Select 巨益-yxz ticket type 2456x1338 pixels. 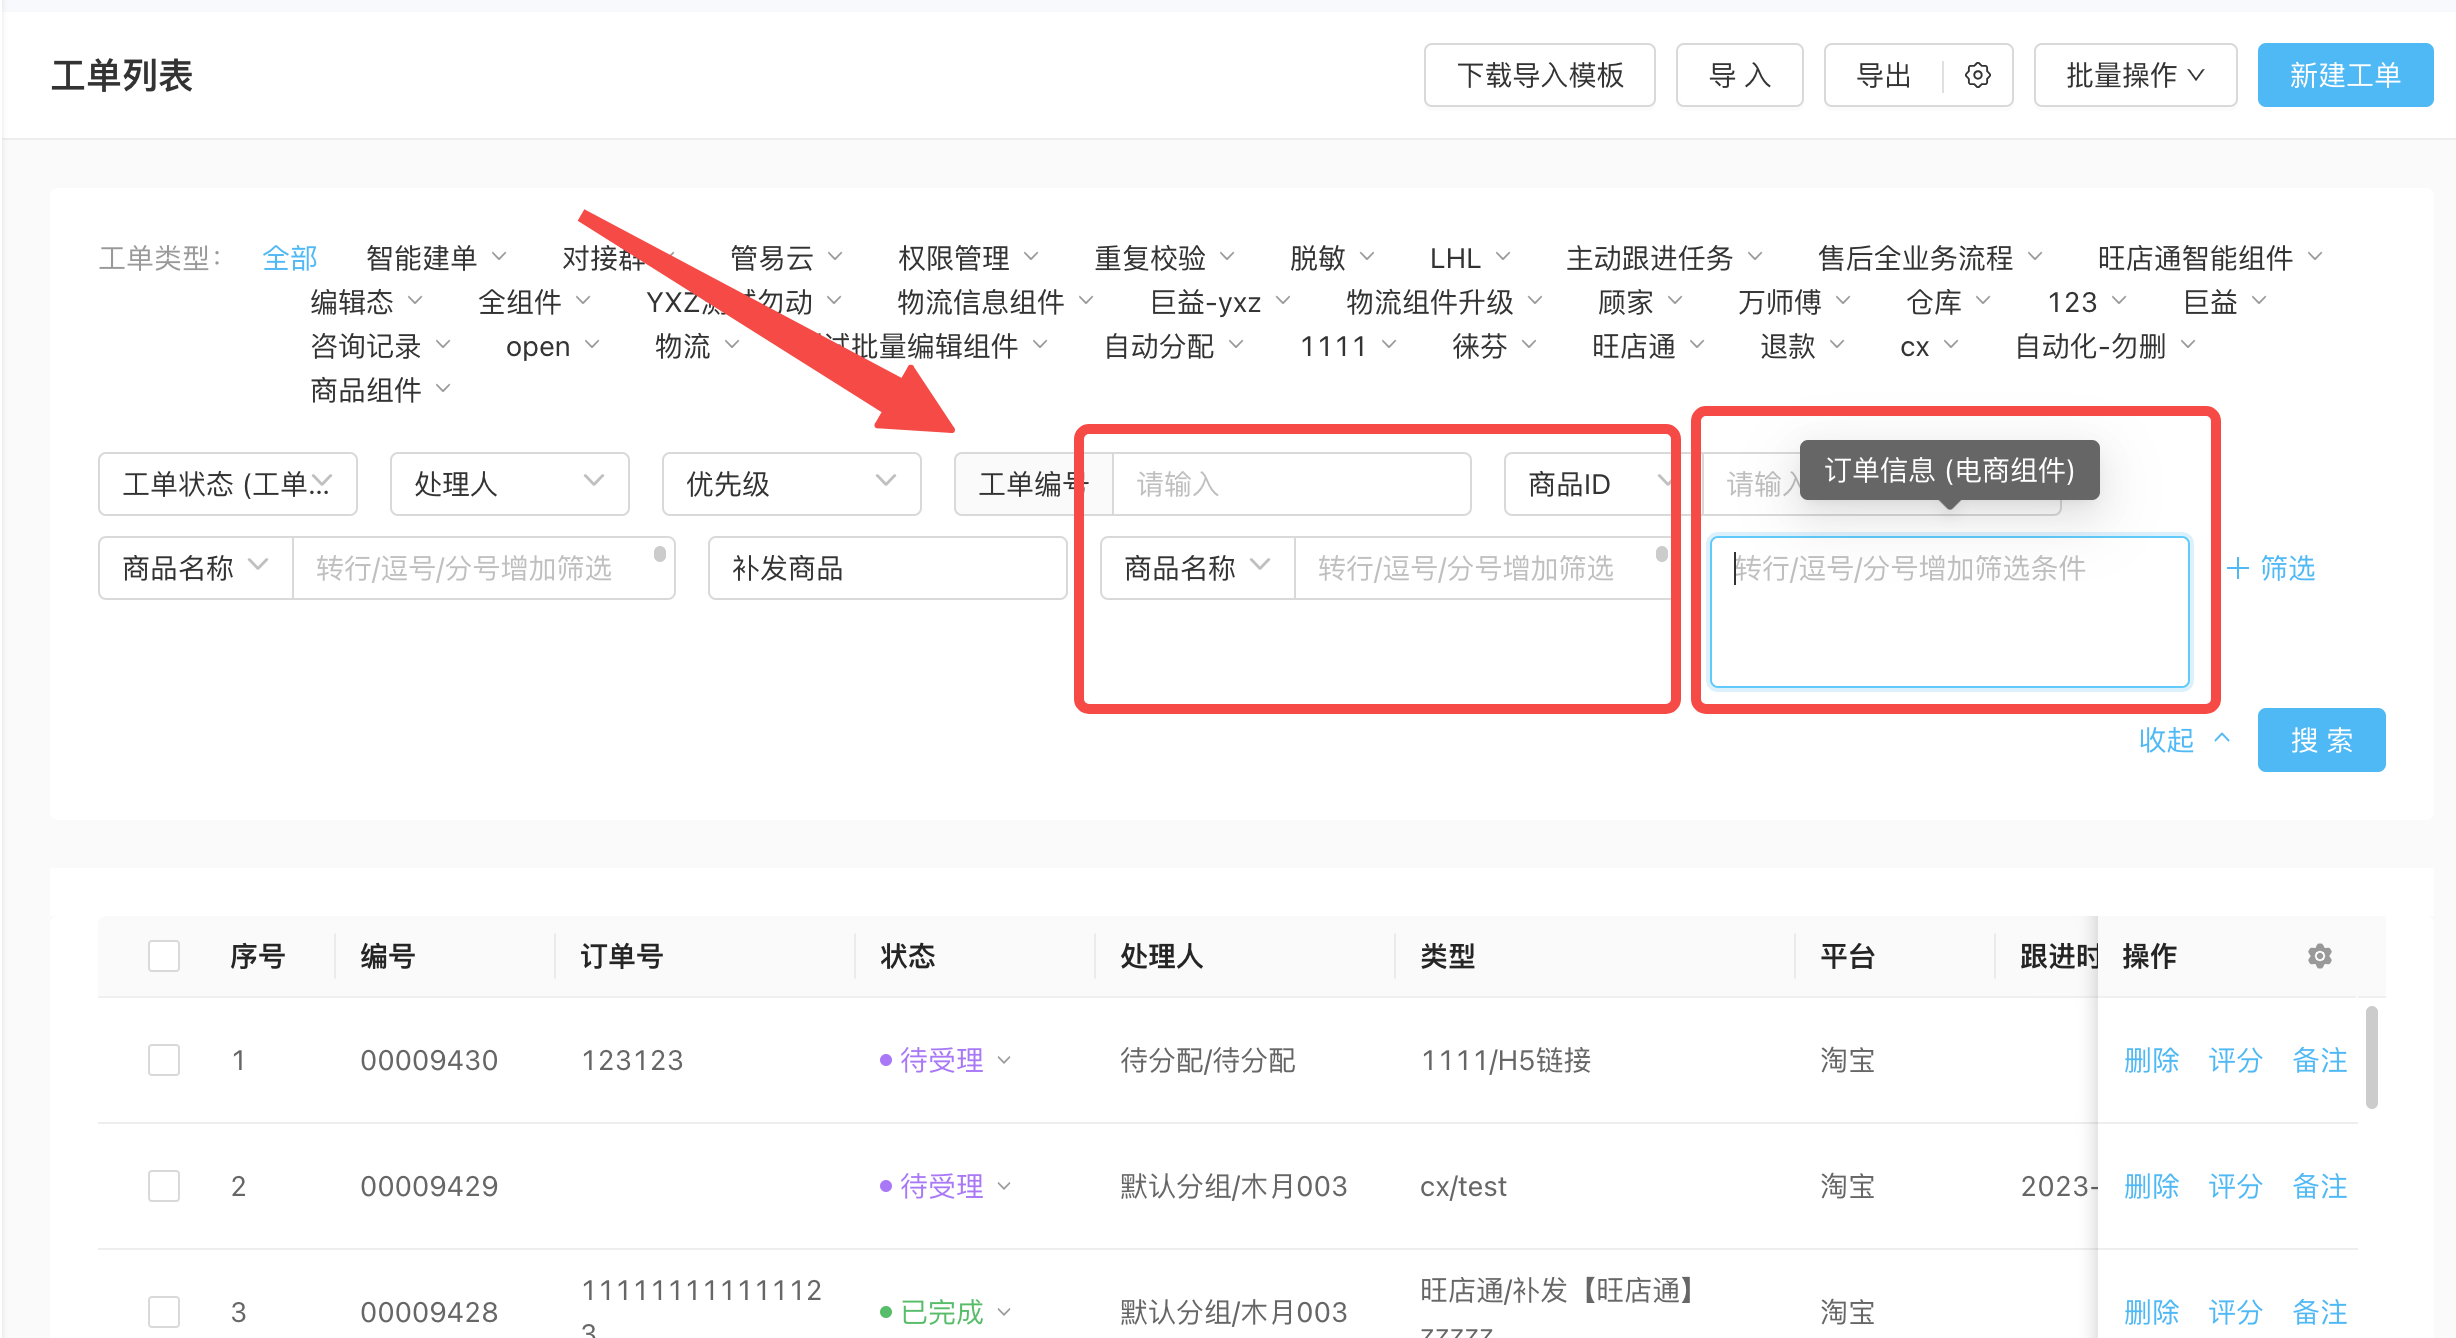point(1220,302)
